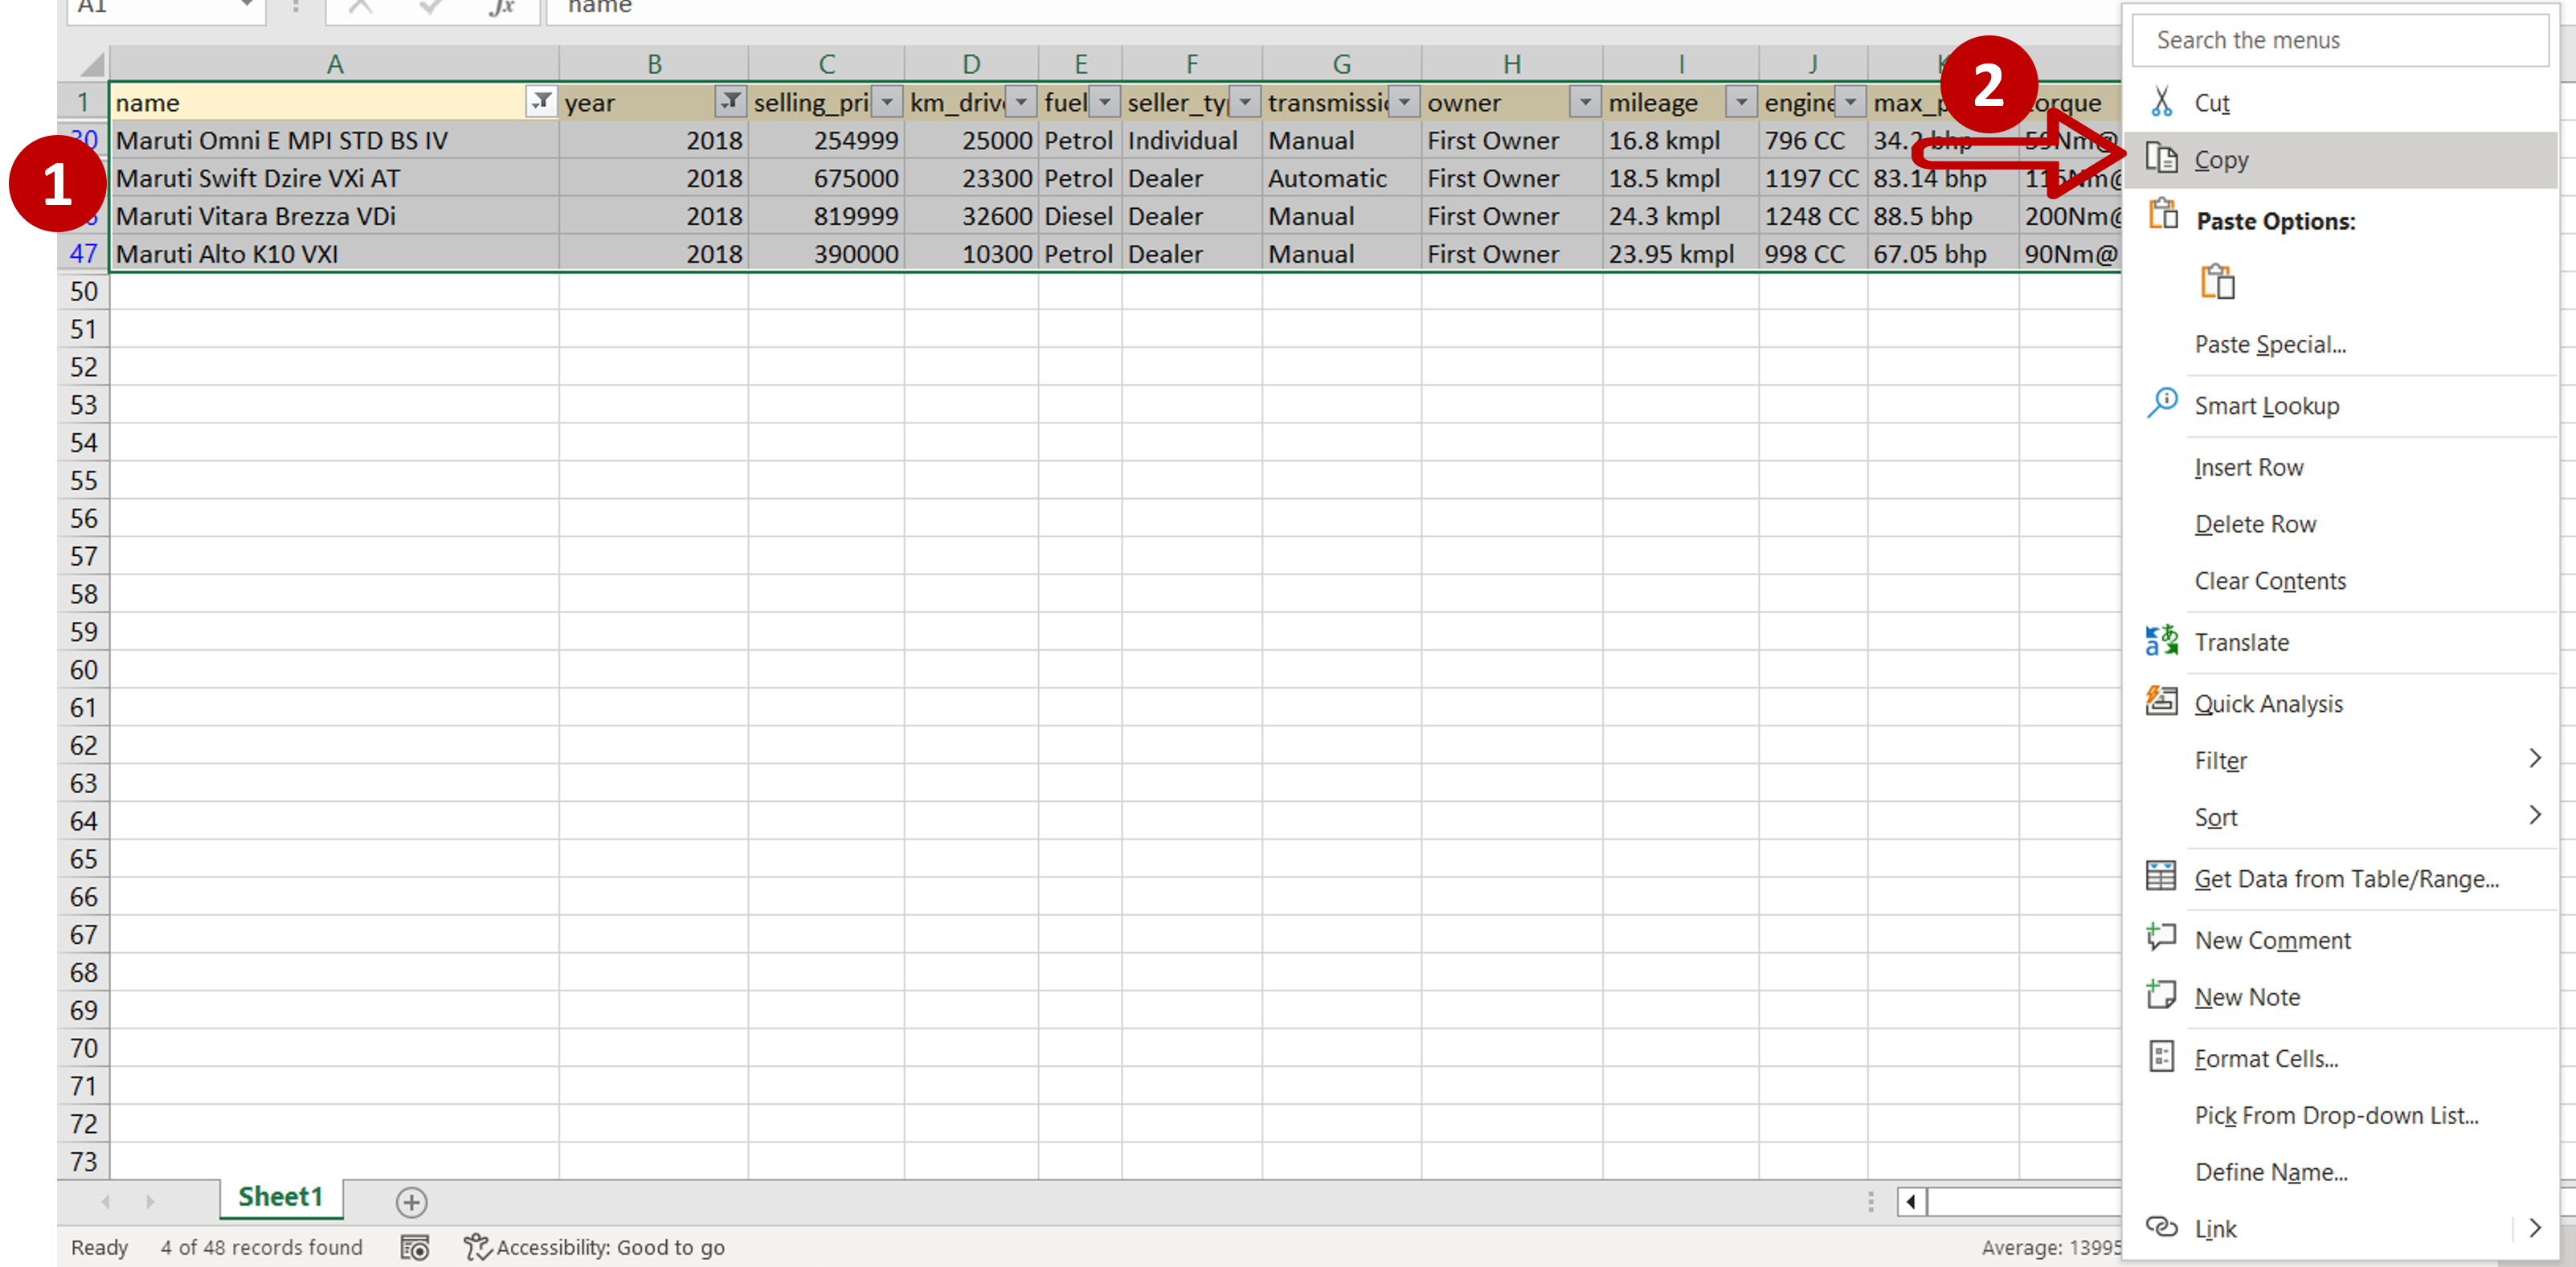Screen dimensions: 2576x1267
Task: Click the Paste clipboard icon under Paste Options
Action: pyautogui.click(x=2216, y=282)
